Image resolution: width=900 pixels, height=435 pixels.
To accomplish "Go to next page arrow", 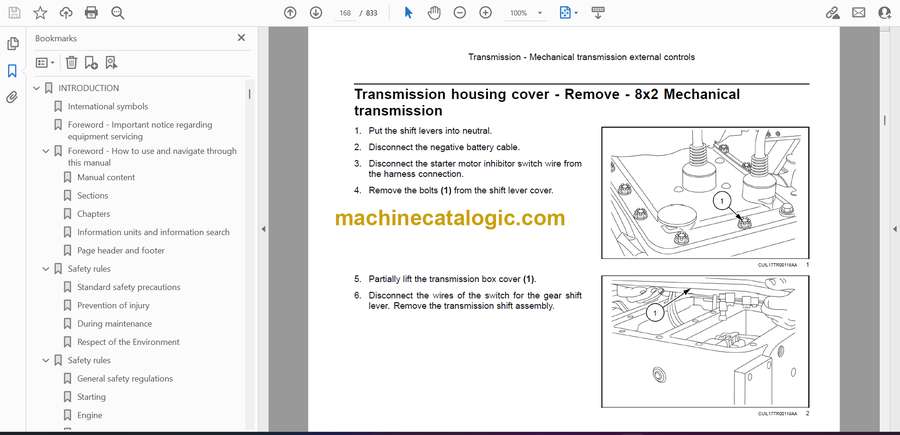I will pyautogui.click(x=316, y=13).
